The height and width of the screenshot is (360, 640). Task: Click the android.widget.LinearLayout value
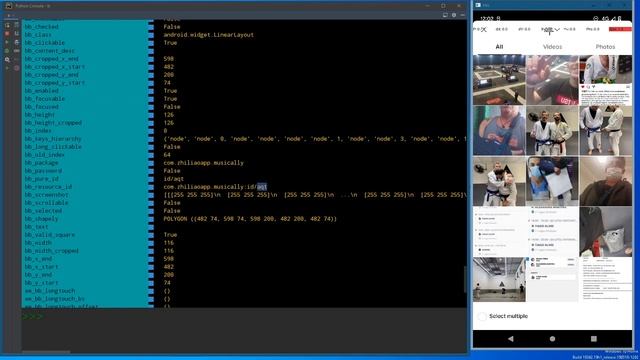coord(209,35)
